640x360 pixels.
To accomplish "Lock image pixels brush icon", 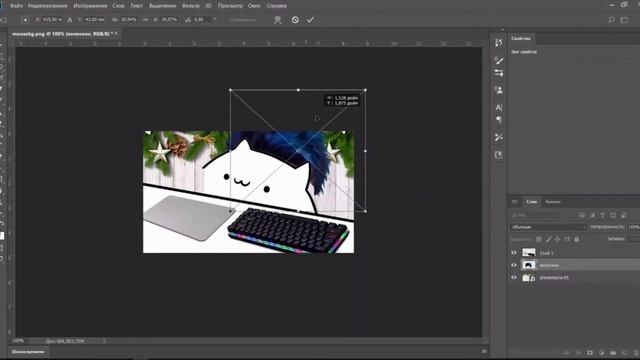I will (x=548, y=239).
